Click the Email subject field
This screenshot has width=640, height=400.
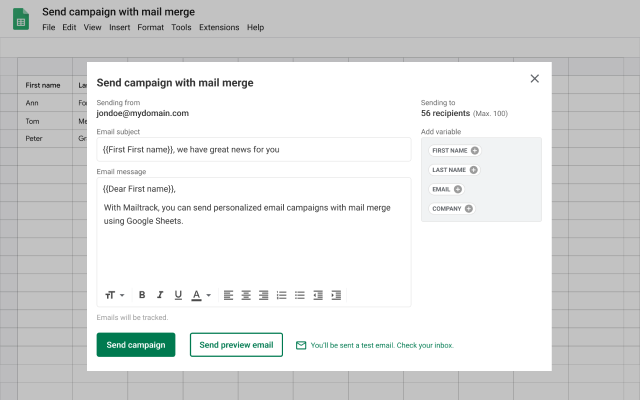click(254, 149)
